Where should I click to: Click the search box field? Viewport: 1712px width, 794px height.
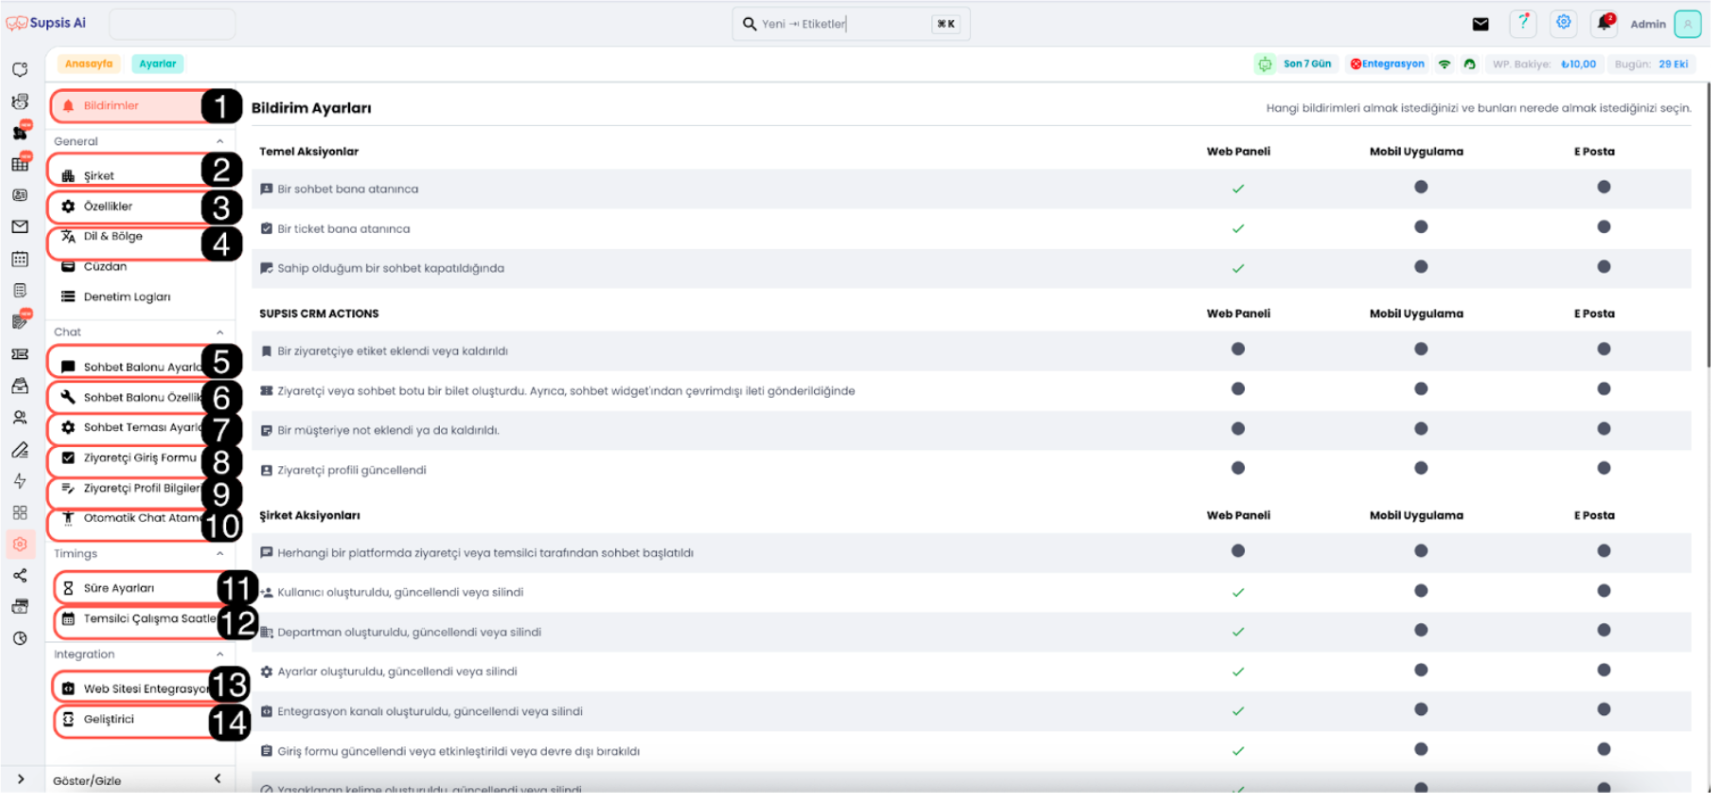point(850,23)
